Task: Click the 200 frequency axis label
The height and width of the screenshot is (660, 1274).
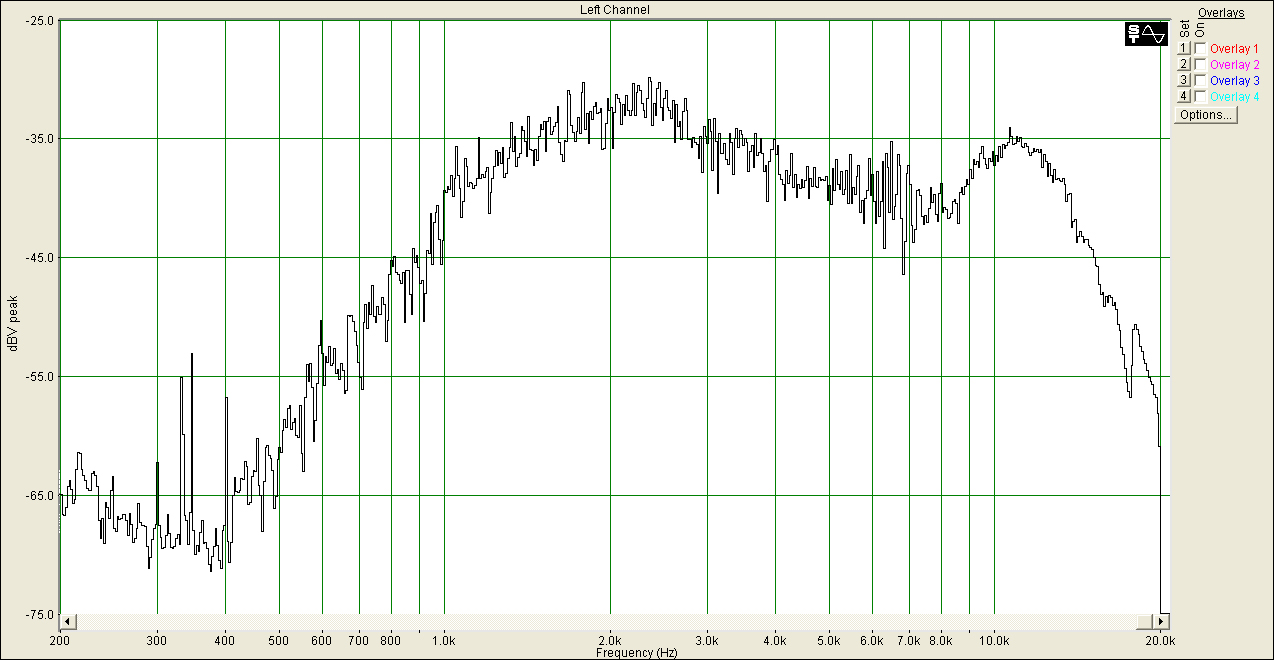Action: (x=60, y=639)
